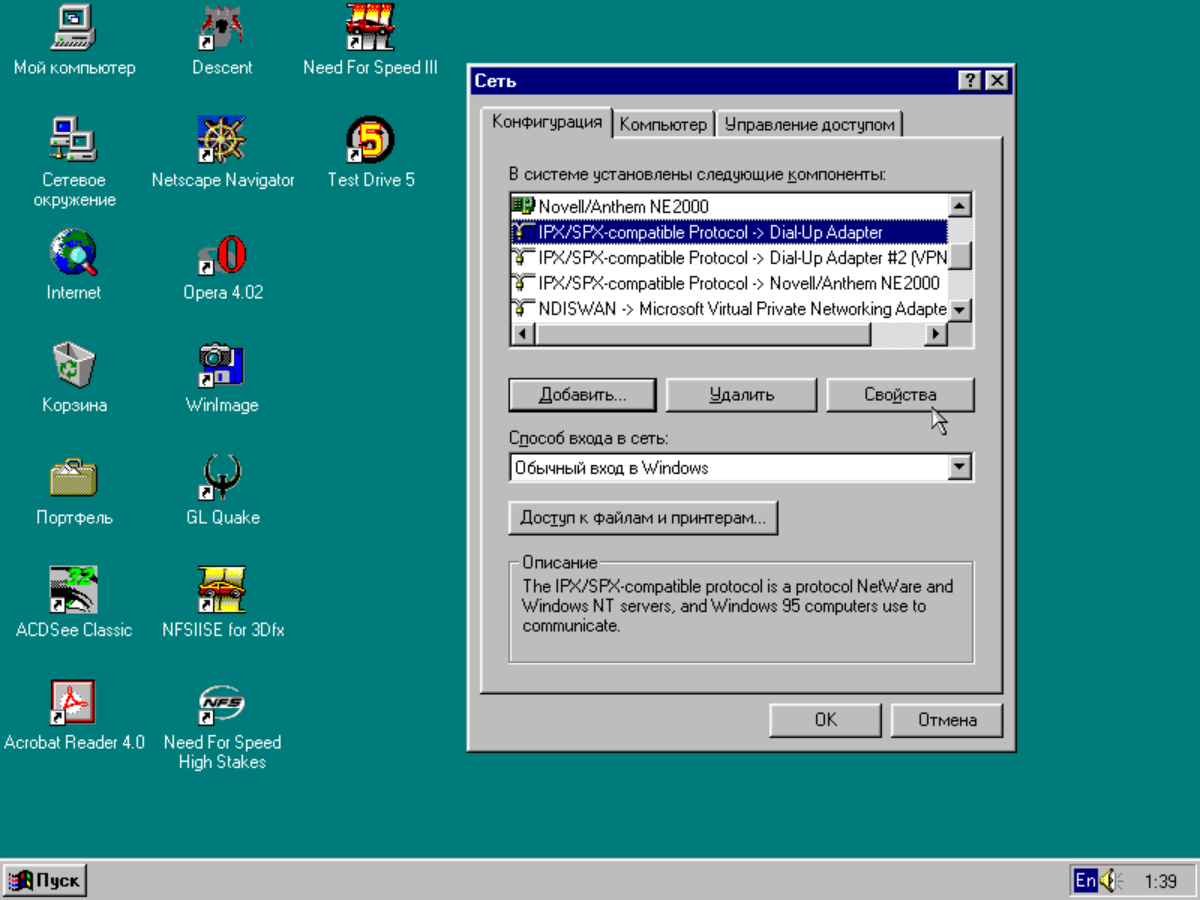Select the WinImage desktop icon

pos(222,368)
